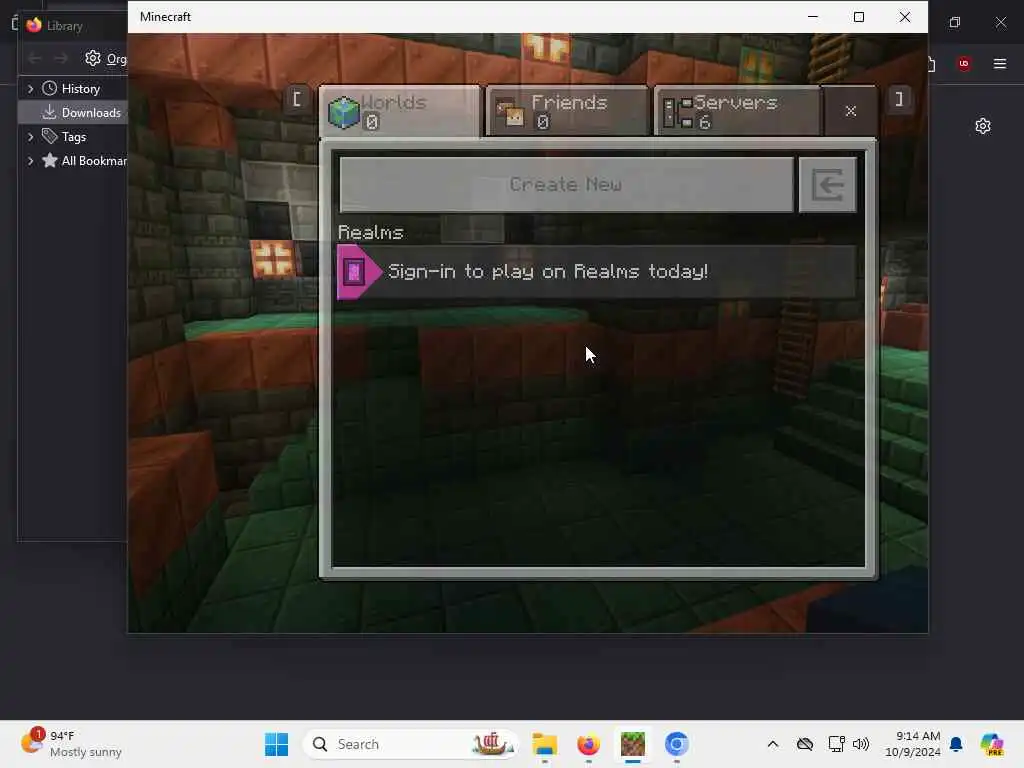This screenshot has height=768, width=1024.
Task: Switch to the Worlds tab
Action: click(x=400, y=111)
